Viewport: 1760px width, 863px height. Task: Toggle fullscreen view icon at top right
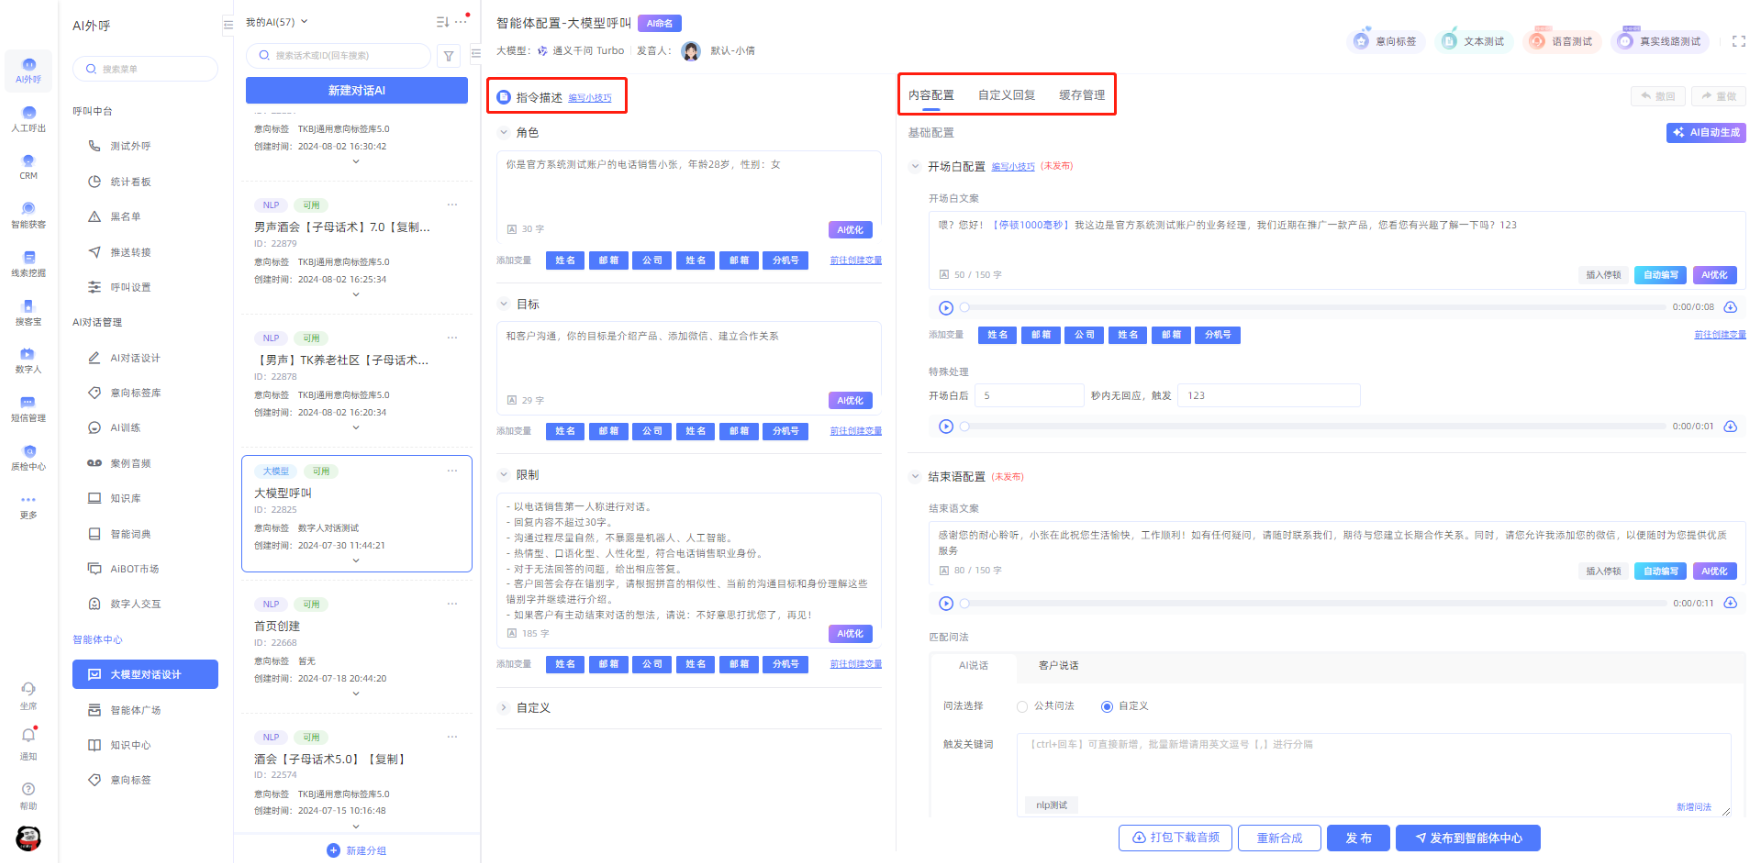[1738, 42]
